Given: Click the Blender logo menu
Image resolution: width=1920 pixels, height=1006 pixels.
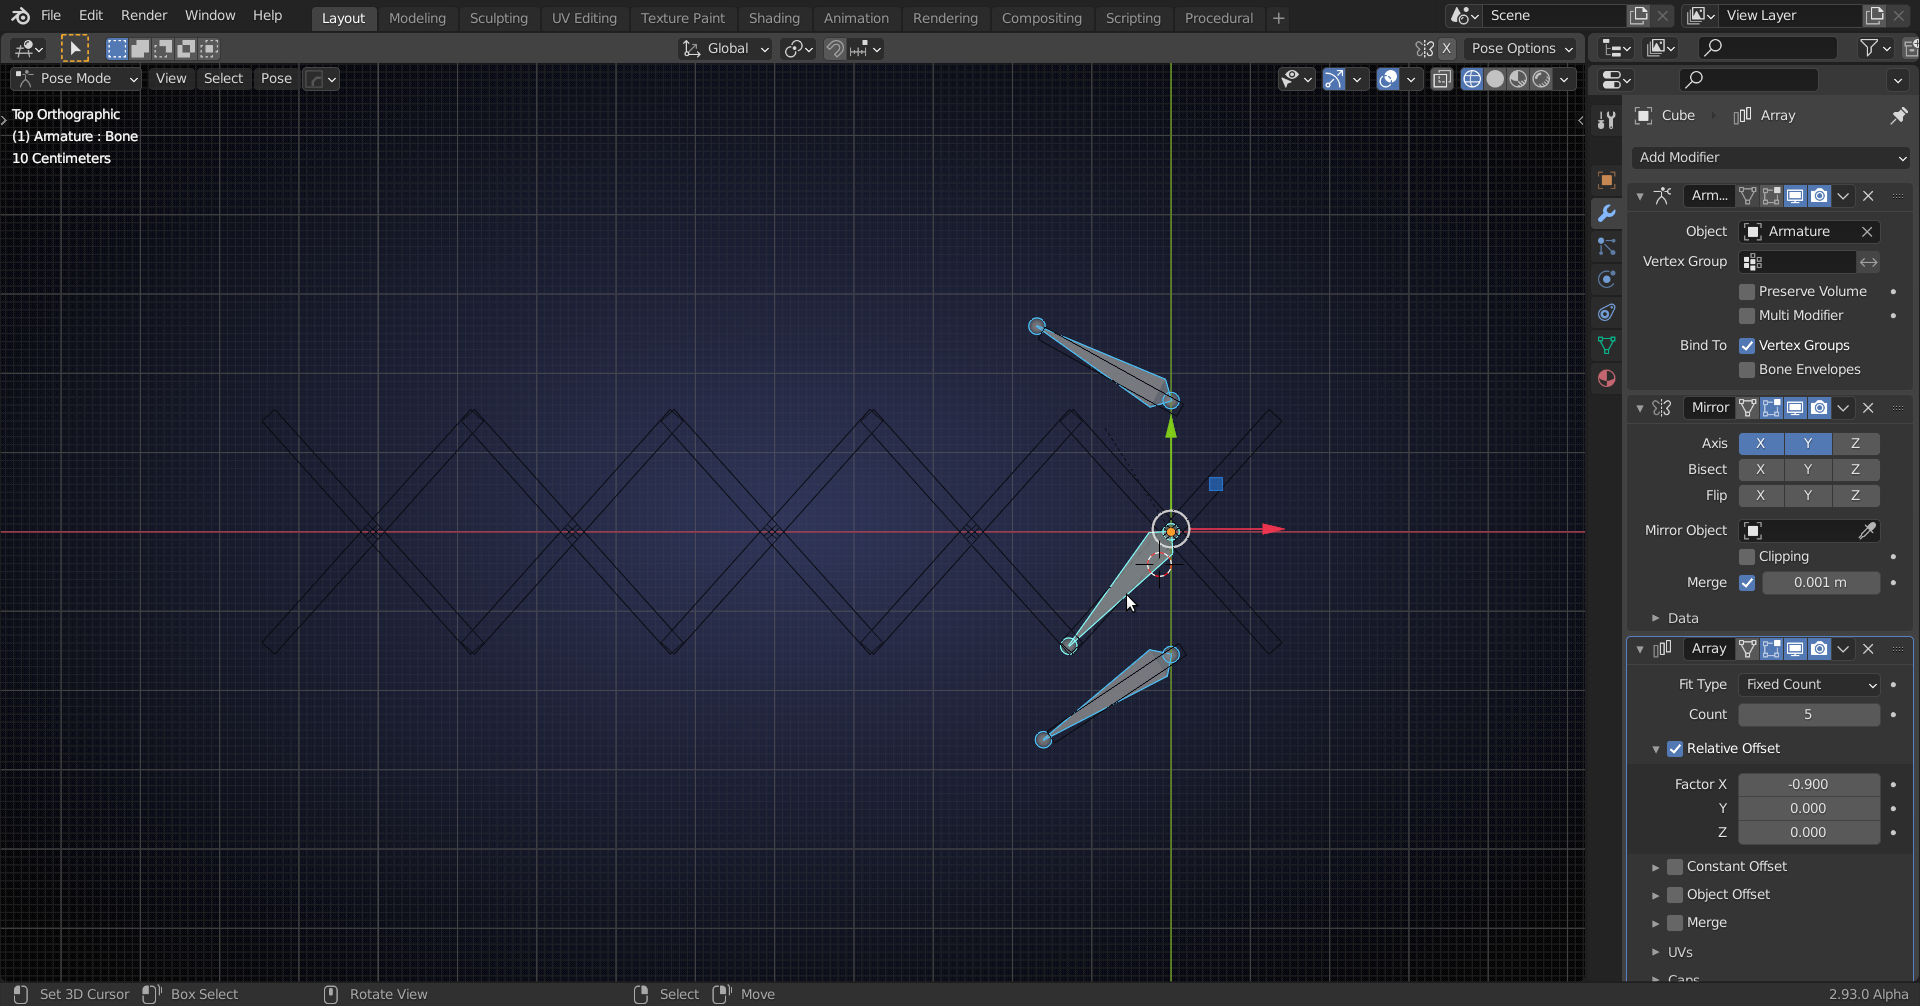Looking at the screenshot, I should point(20,16).
